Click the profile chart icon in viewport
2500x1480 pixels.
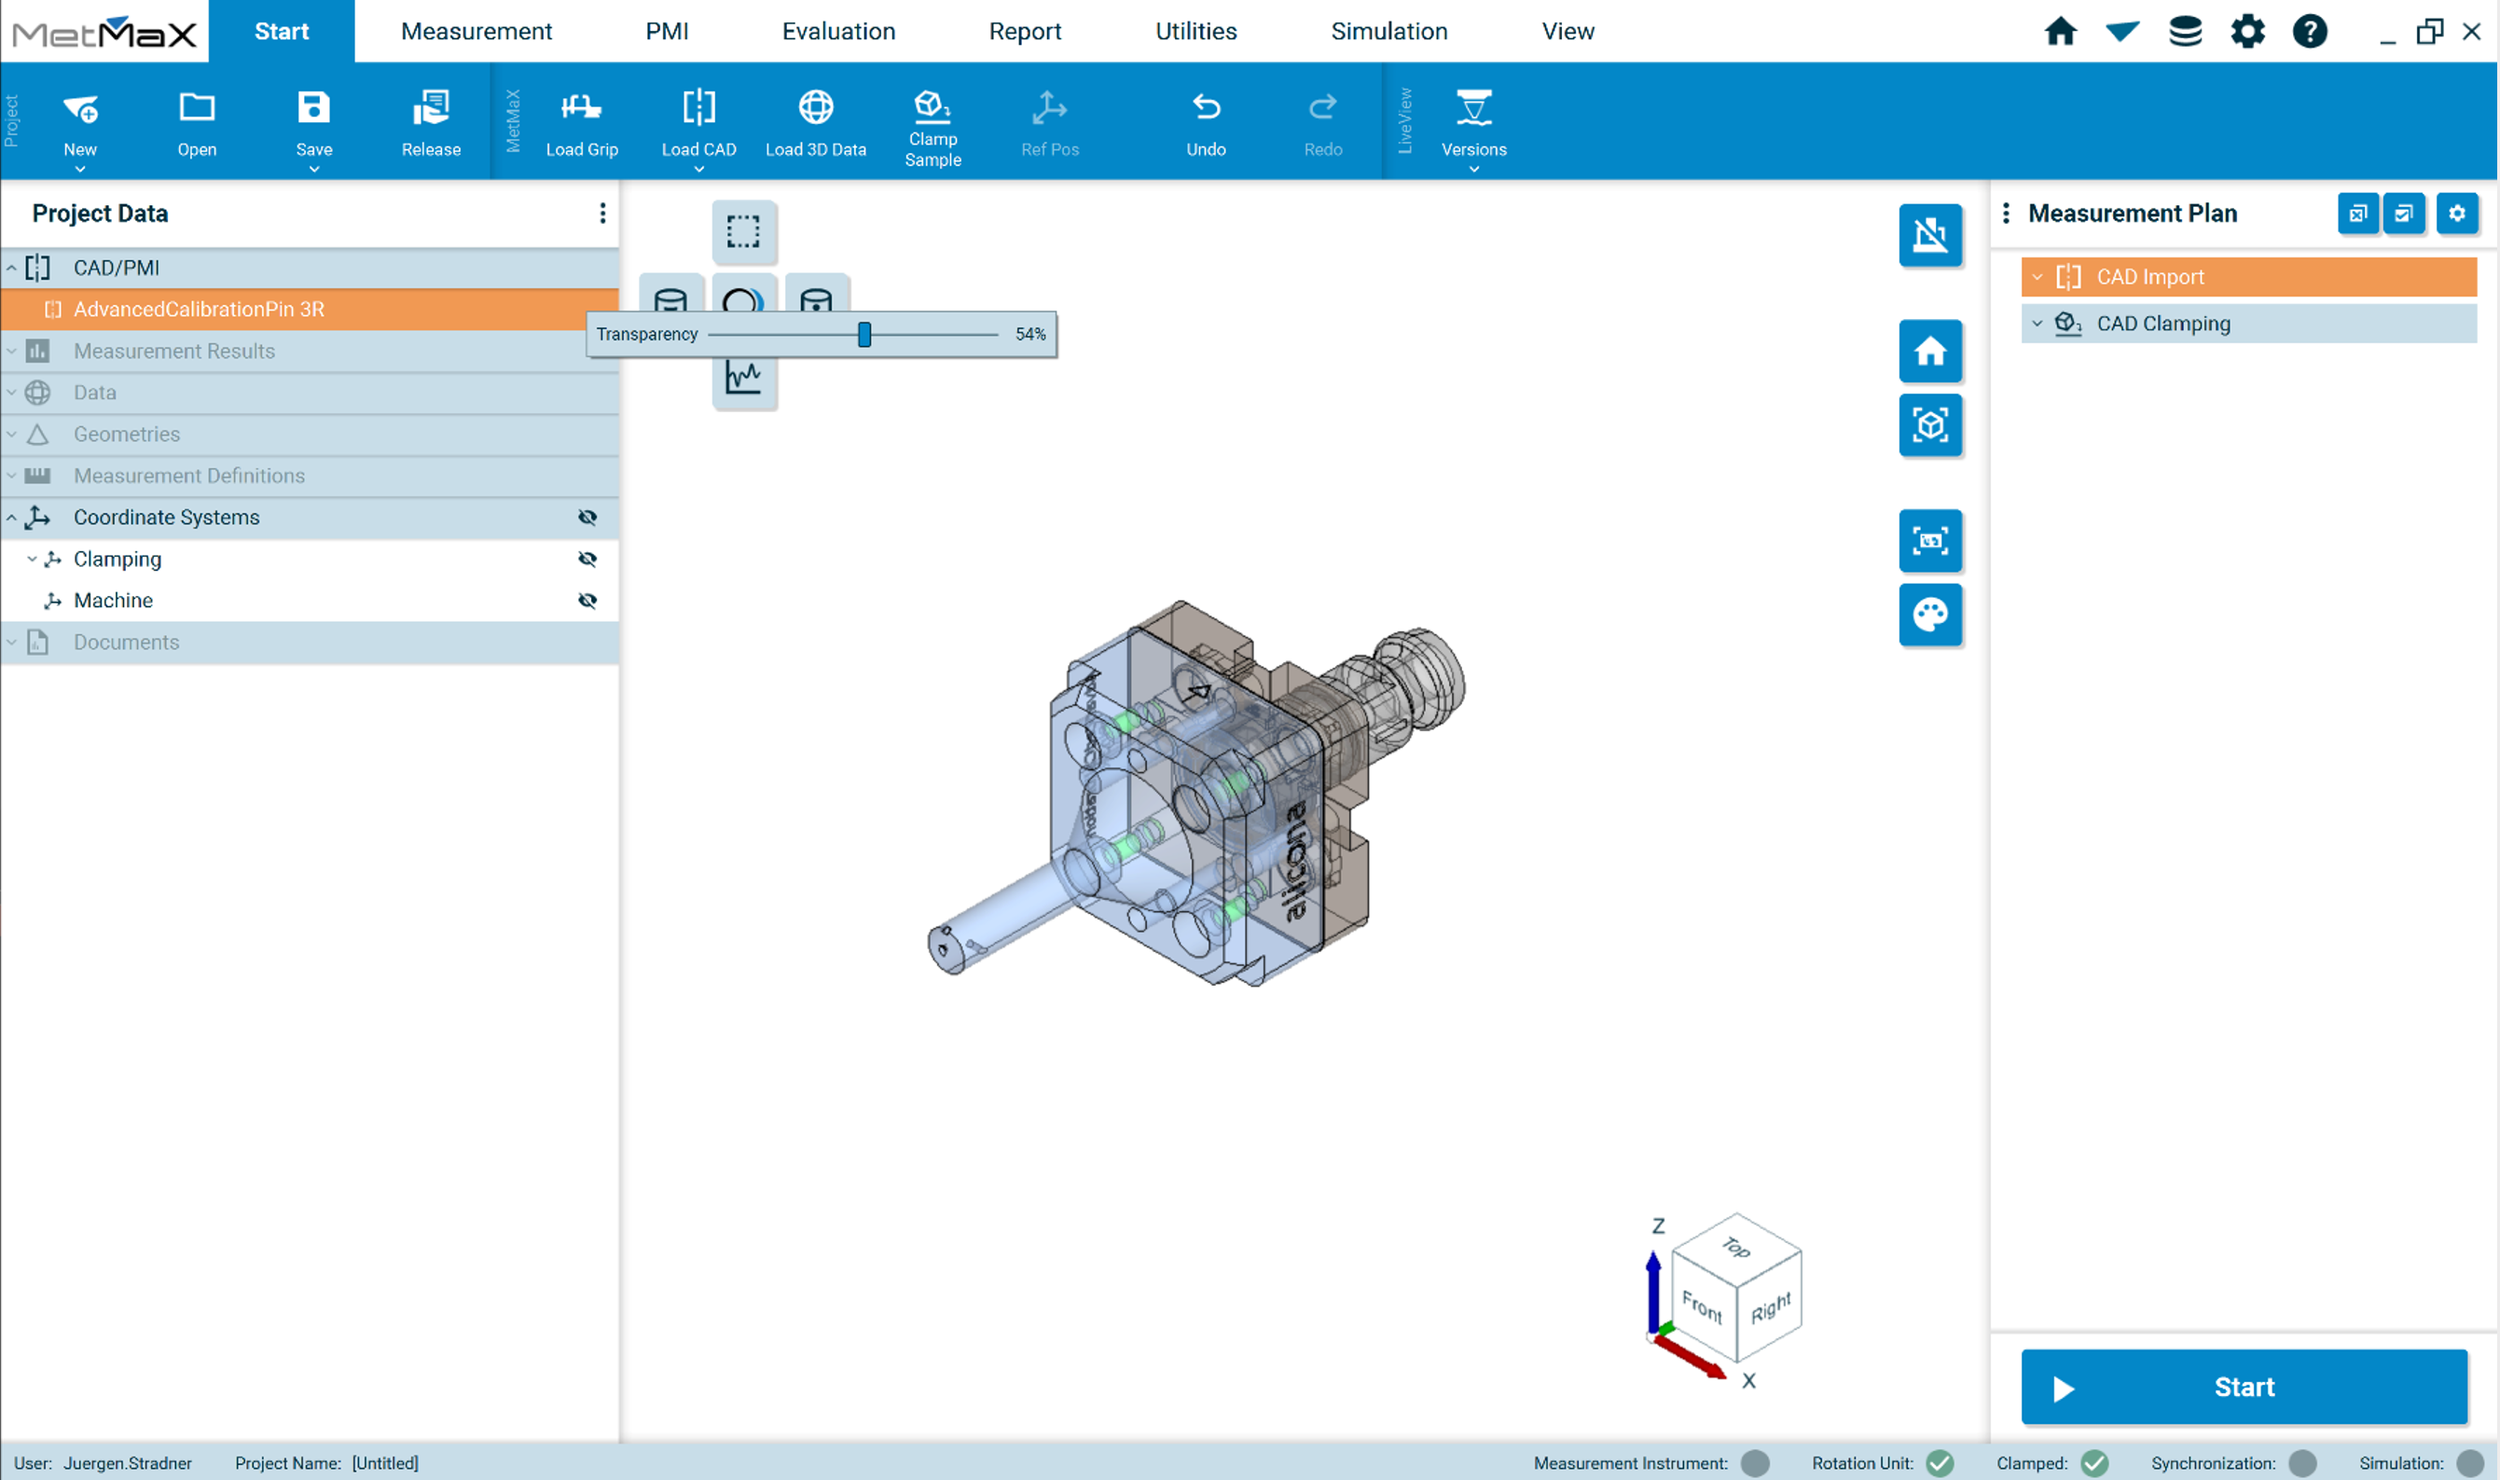click(x=743, y=378)
